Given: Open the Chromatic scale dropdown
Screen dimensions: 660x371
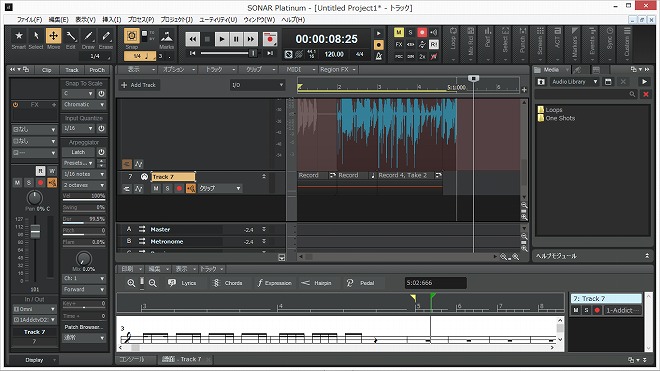Looking at the screenshot, I should pos(84,104).
